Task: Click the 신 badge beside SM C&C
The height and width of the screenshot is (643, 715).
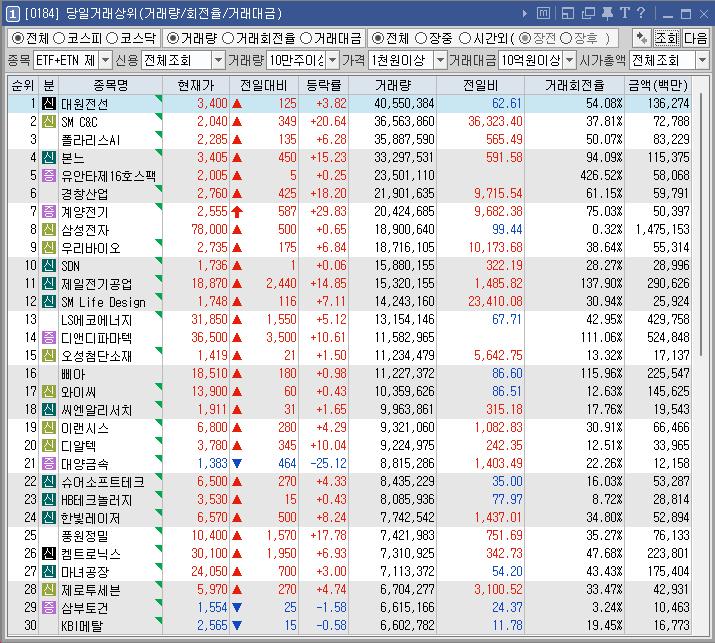Action: tap(48, 121)
